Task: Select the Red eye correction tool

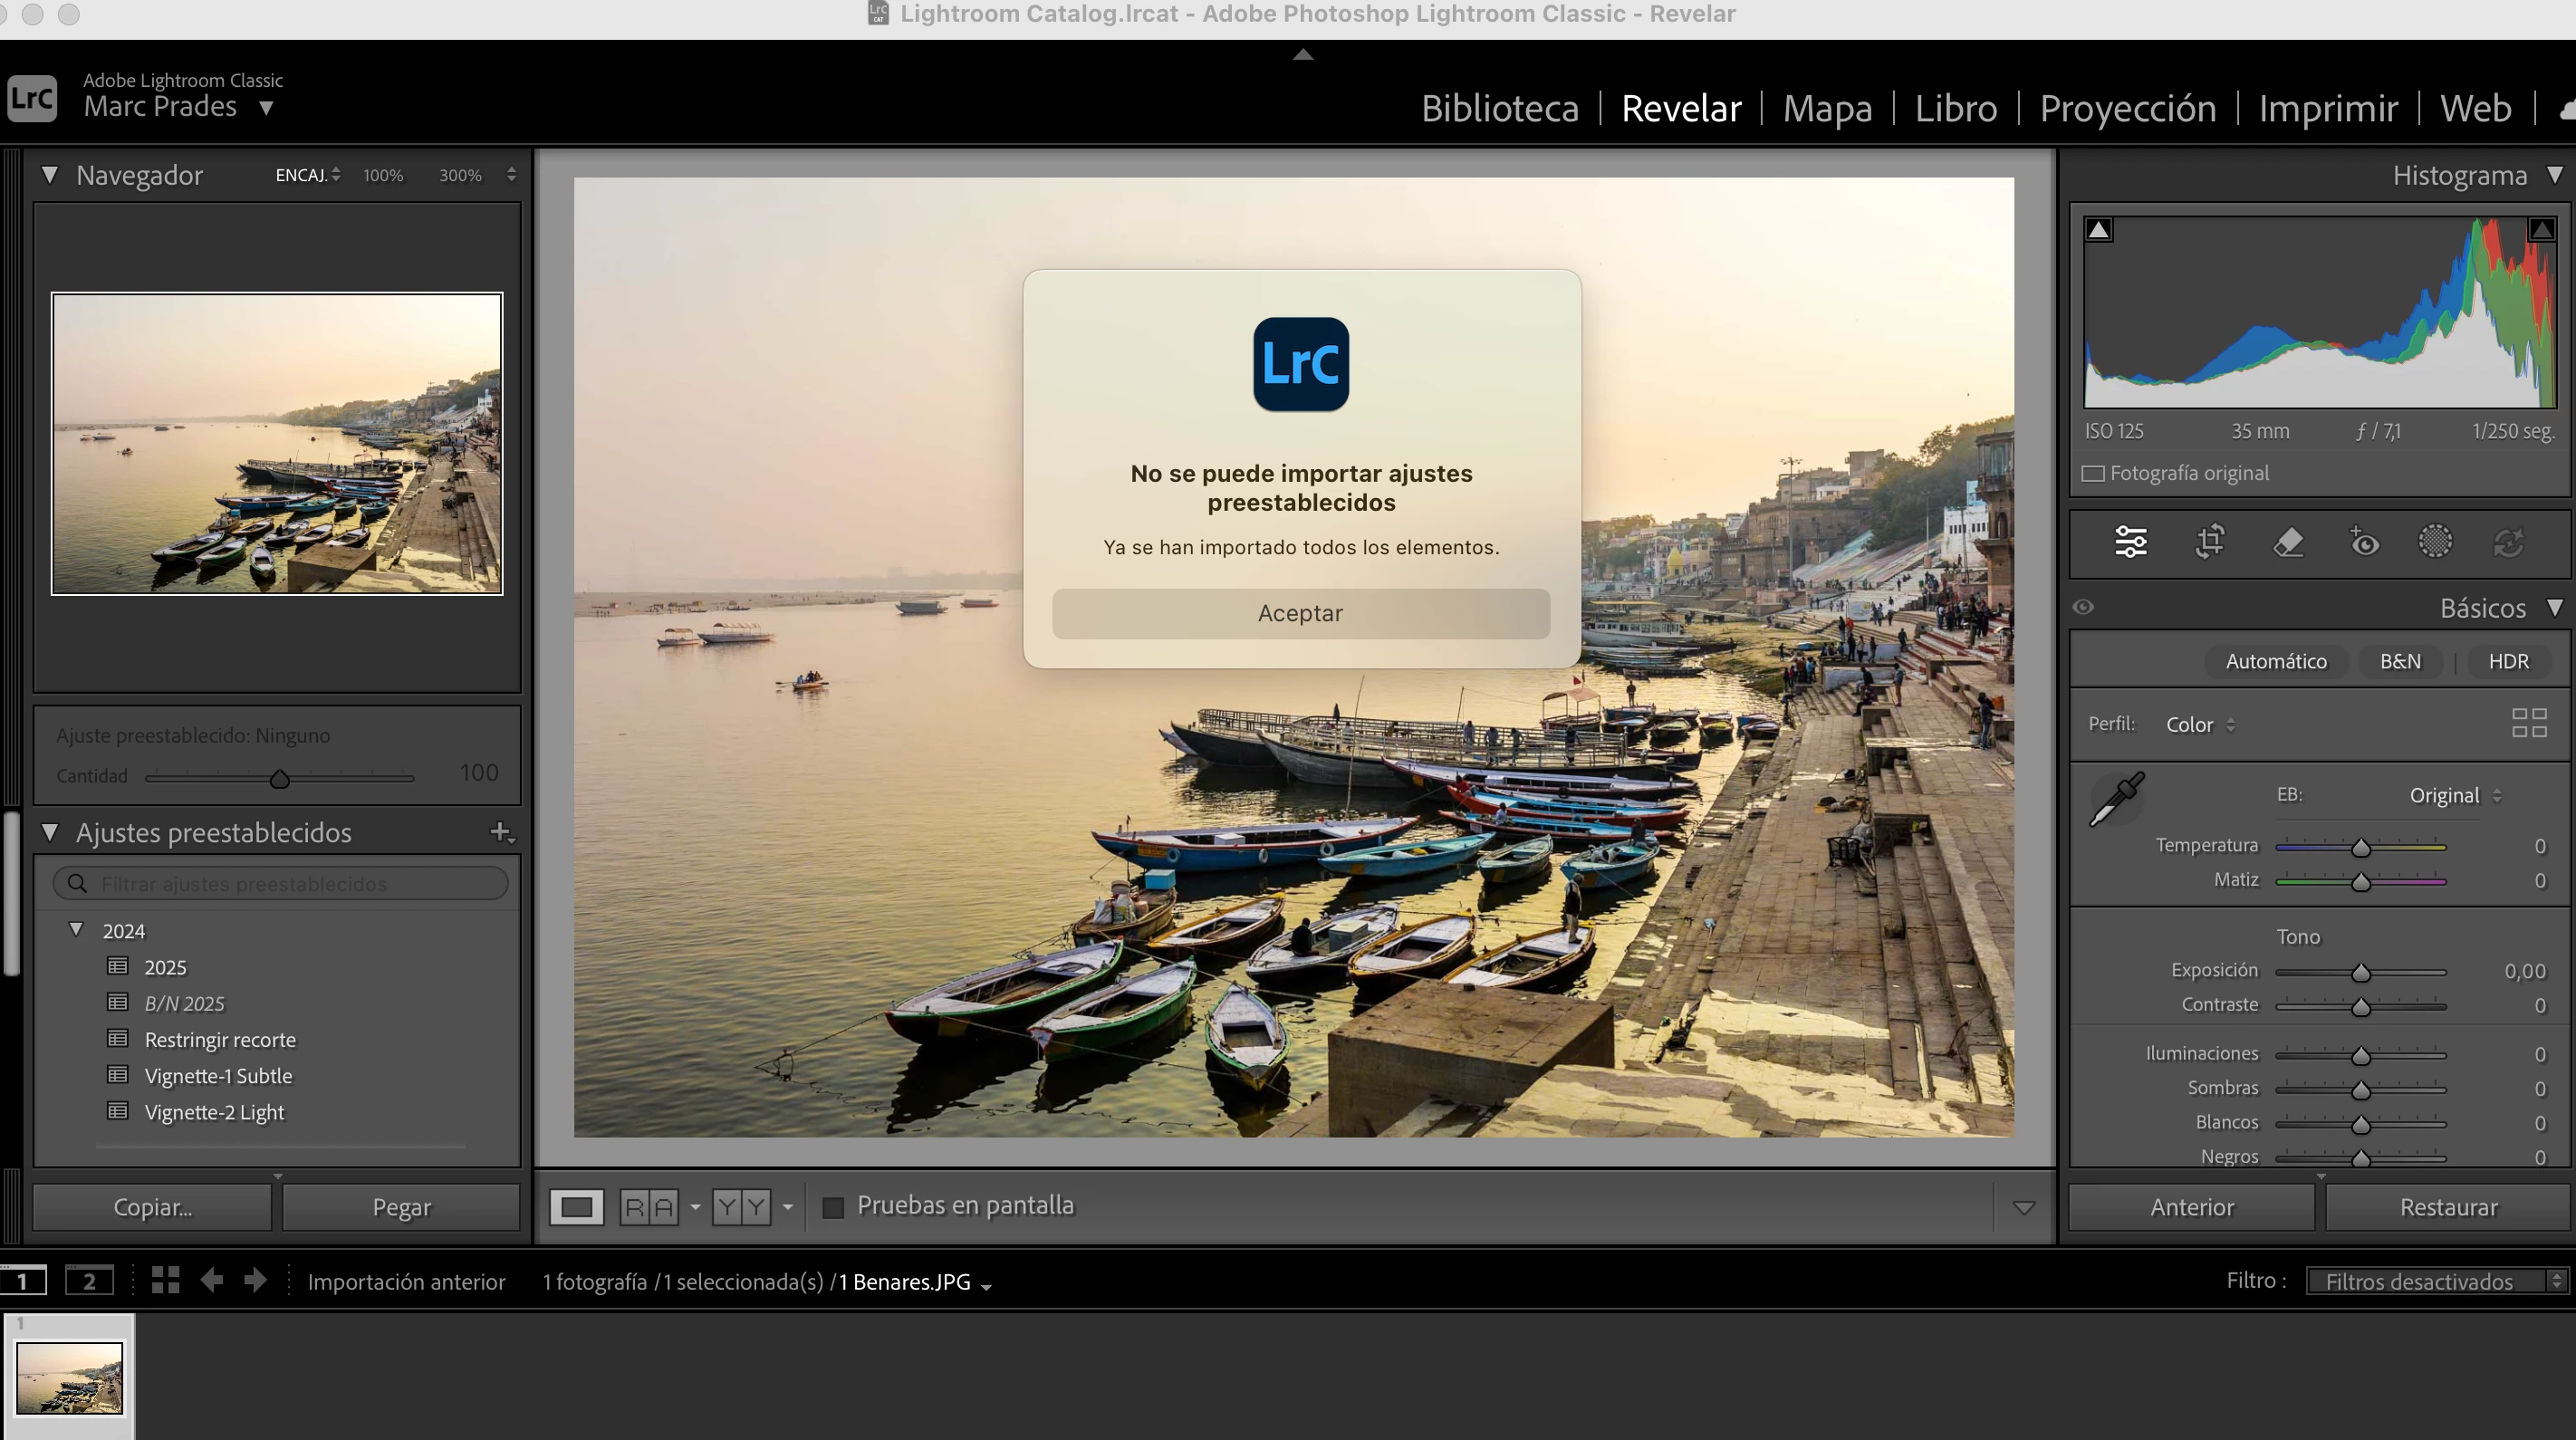Action: [2364, 542]
